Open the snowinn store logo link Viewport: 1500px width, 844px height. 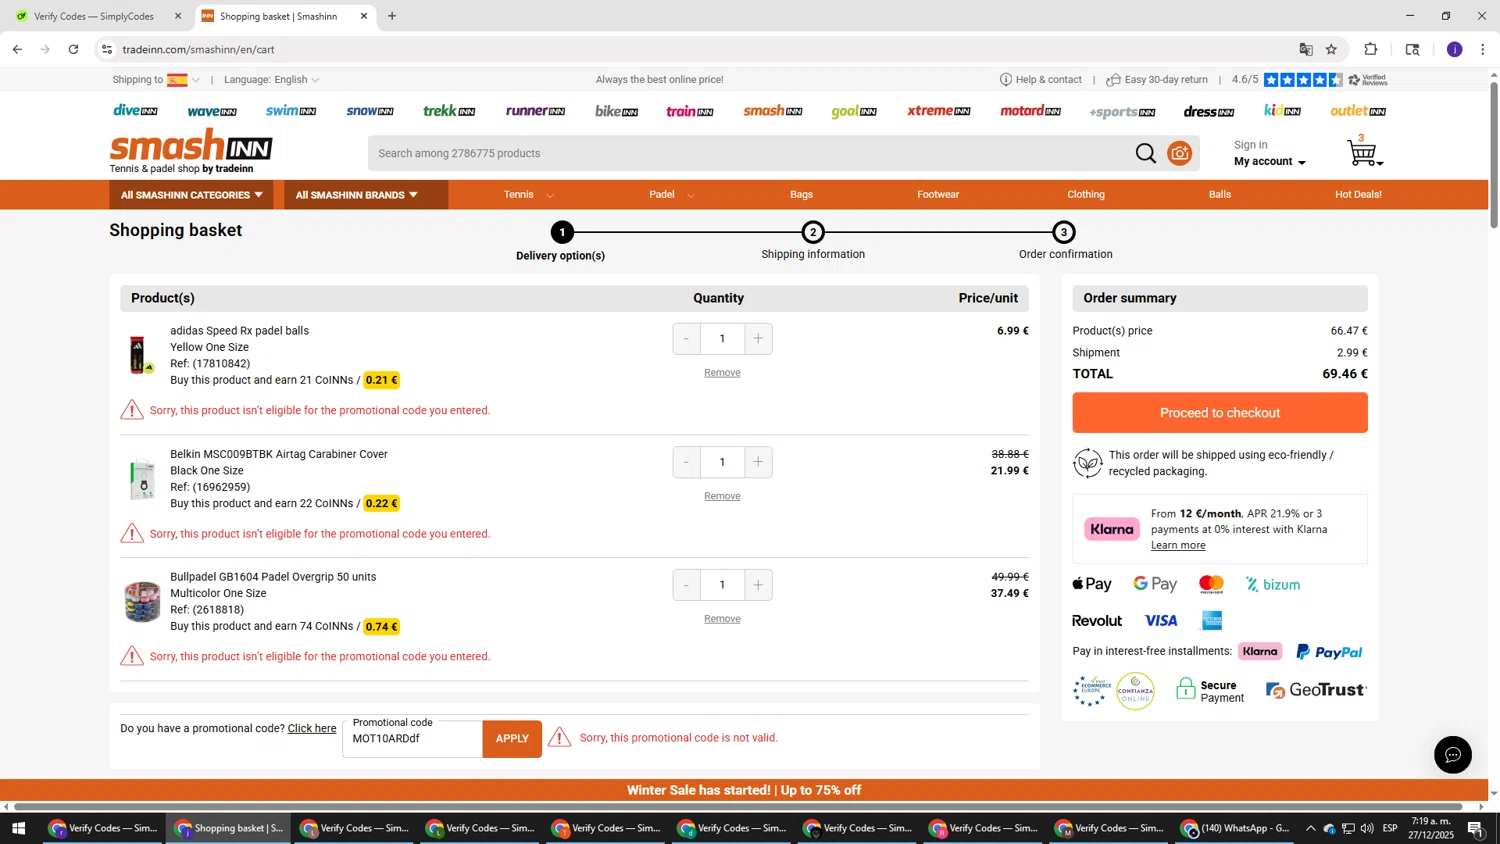click(x=370, y=111)
